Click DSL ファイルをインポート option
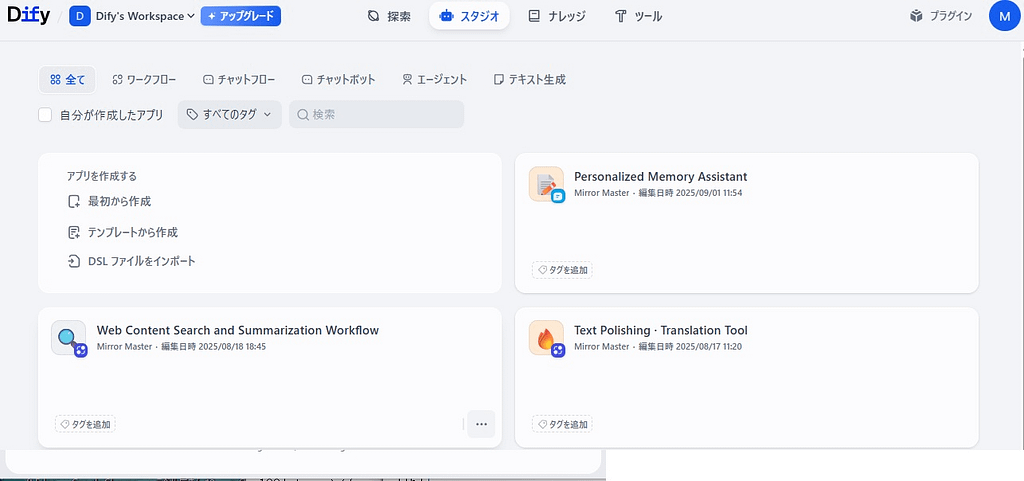1024x481 pixels. 141,261
